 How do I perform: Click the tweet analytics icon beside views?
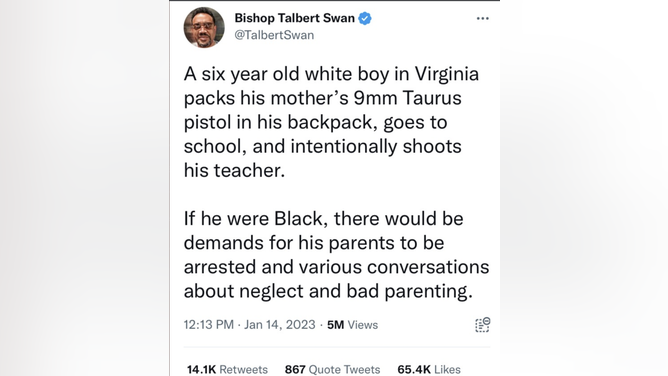coord(483,325)
